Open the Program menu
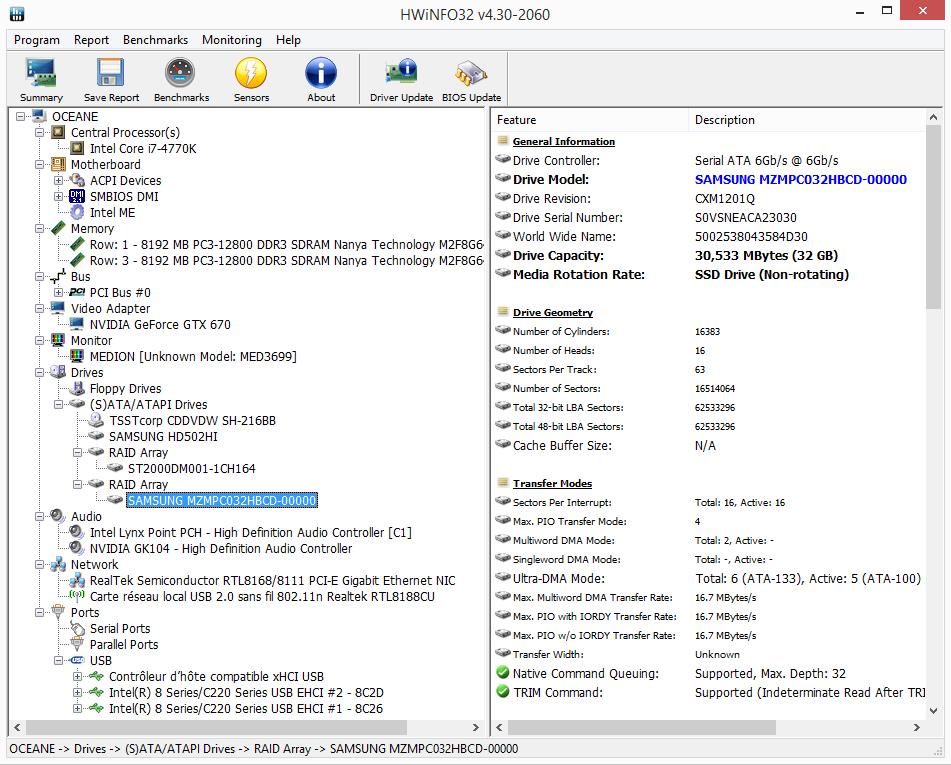 (37, 40)
